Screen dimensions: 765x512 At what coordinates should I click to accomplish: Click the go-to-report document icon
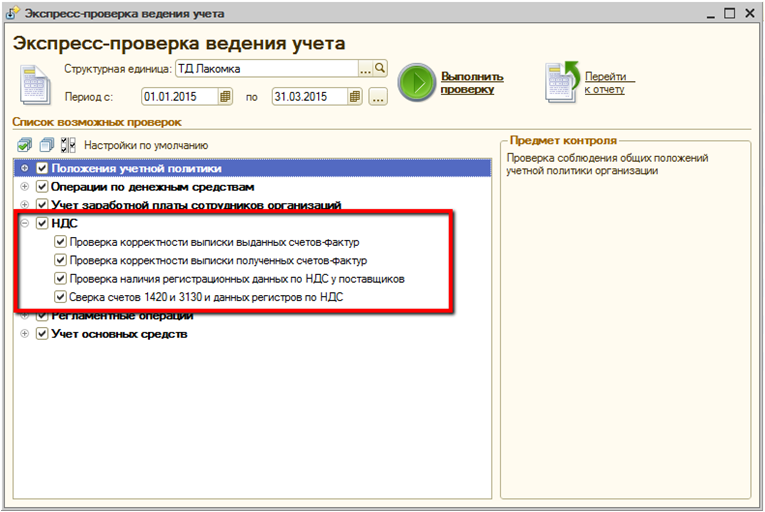(x=562, y=82)
